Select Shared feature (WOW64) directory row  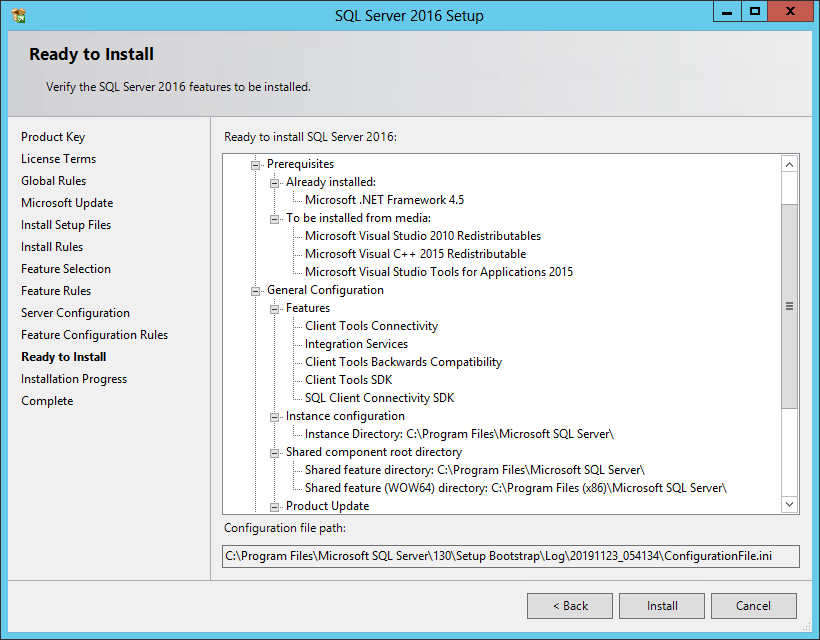(516, 488)
